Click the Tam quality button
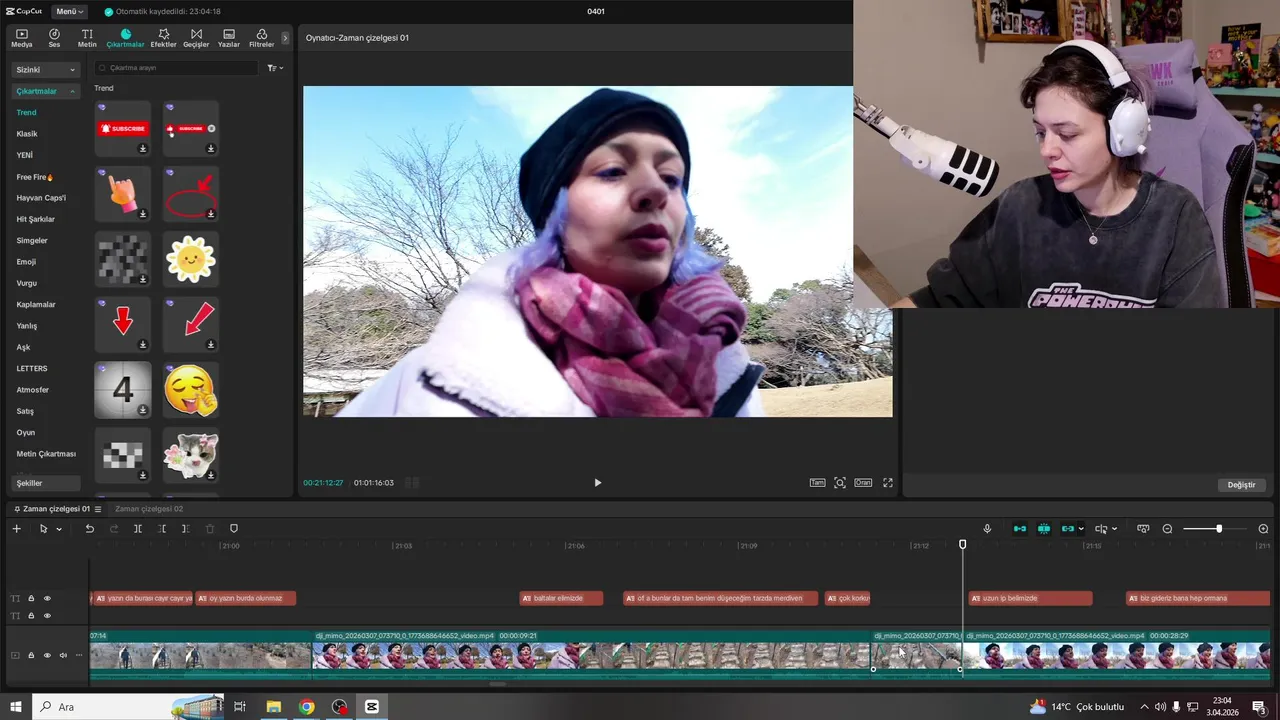 (x=817, y=483)
